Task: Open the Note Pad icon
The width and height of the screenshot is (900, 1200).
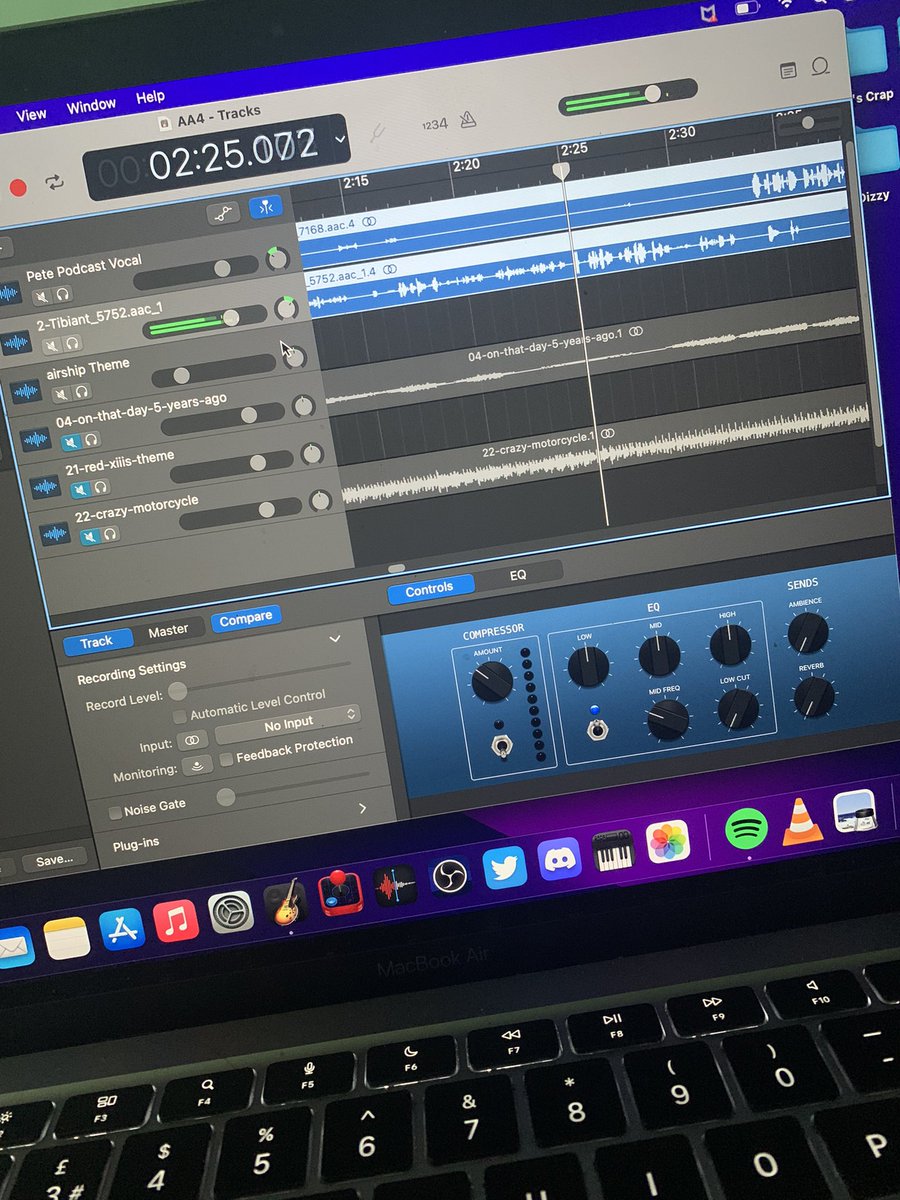Action: pos(789,70)
